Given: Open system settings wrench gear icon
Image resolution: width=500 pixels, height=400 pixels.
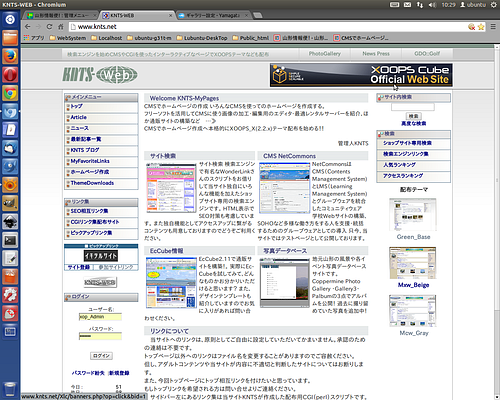Looking at the screenshot, I should click(x=10, y=295).
